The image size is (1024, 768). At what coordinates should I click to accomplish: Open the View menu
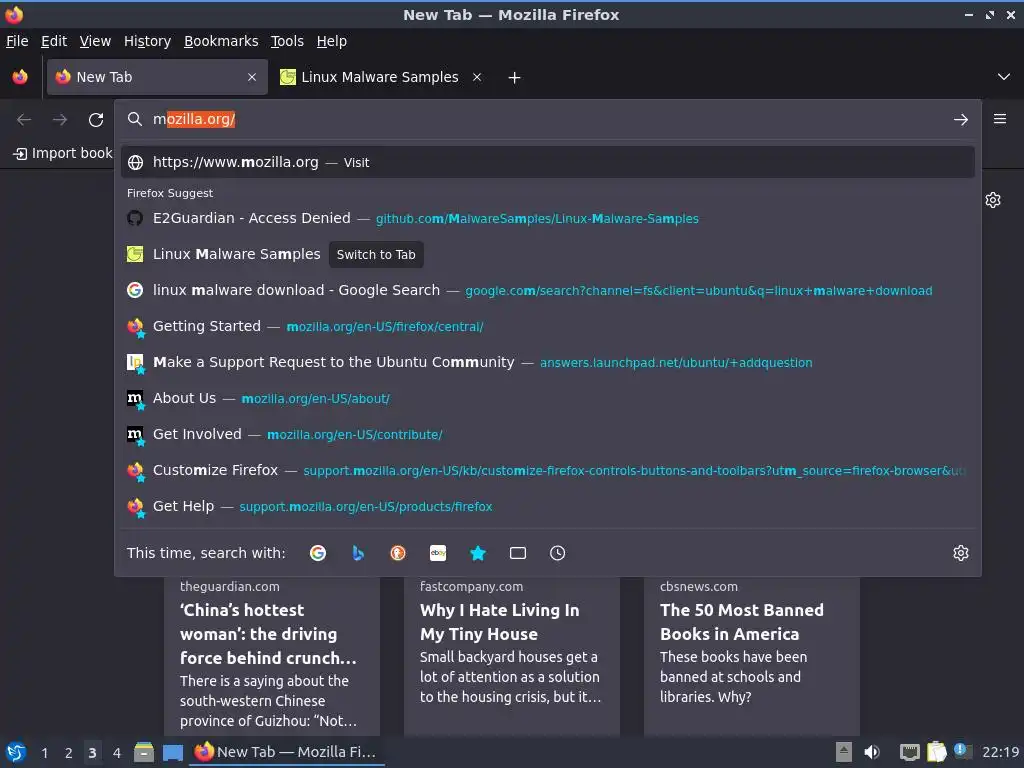point(95,41)
